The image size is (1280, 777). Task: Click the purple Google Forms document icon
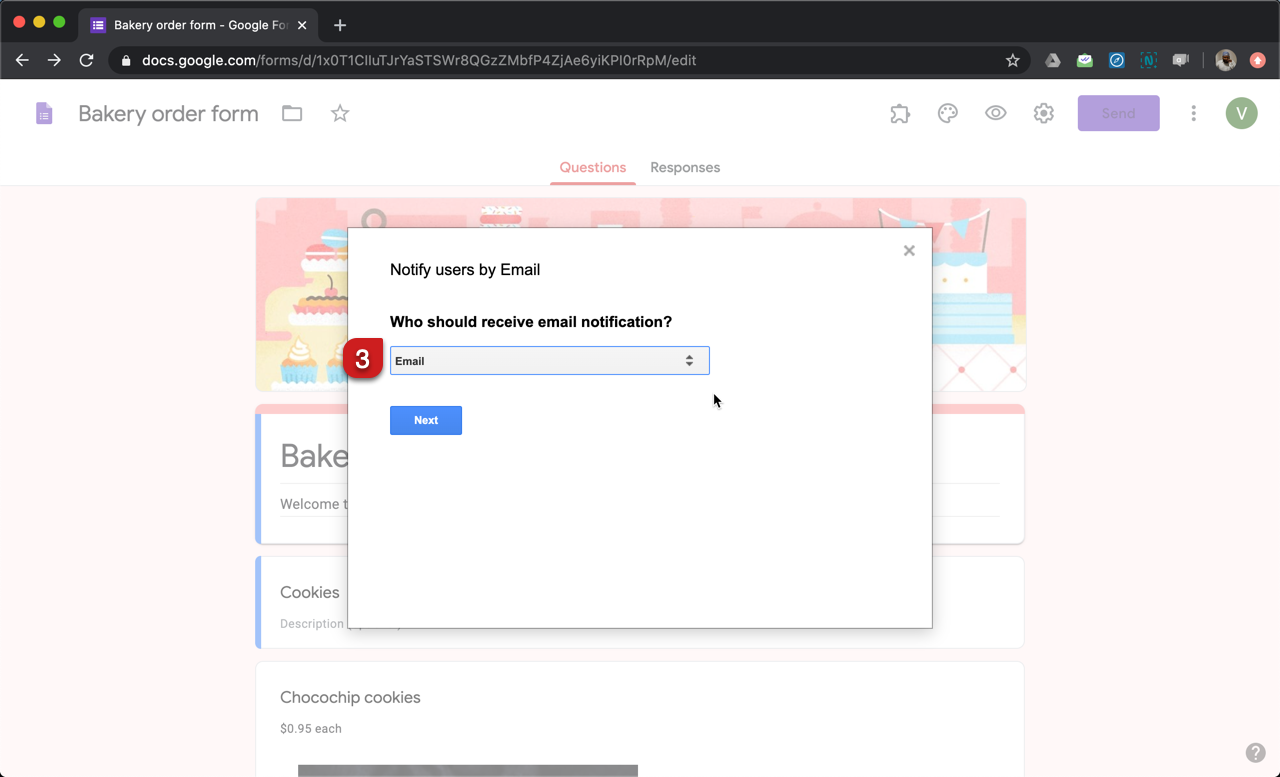tap(44, 113)
